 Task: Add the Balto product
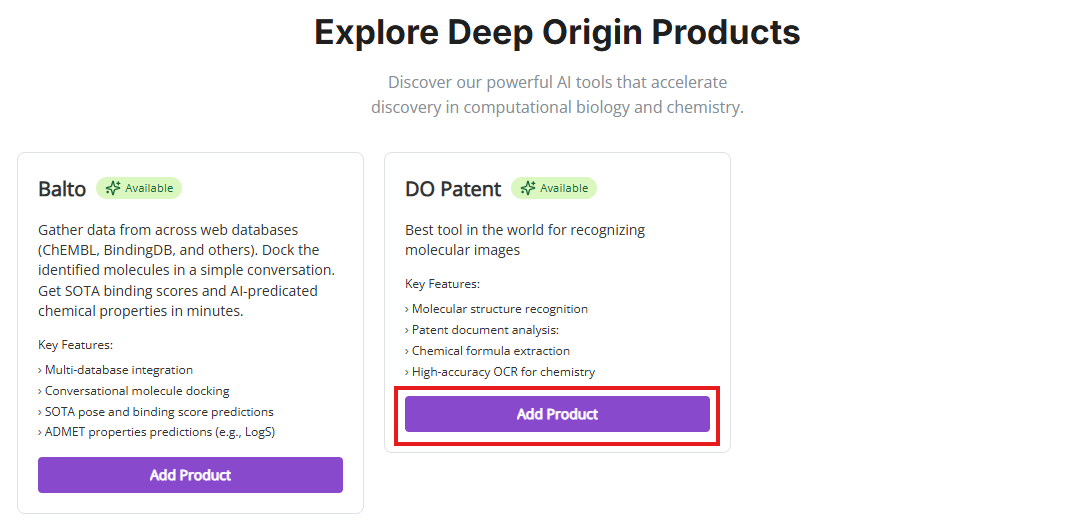coord(190,475)
